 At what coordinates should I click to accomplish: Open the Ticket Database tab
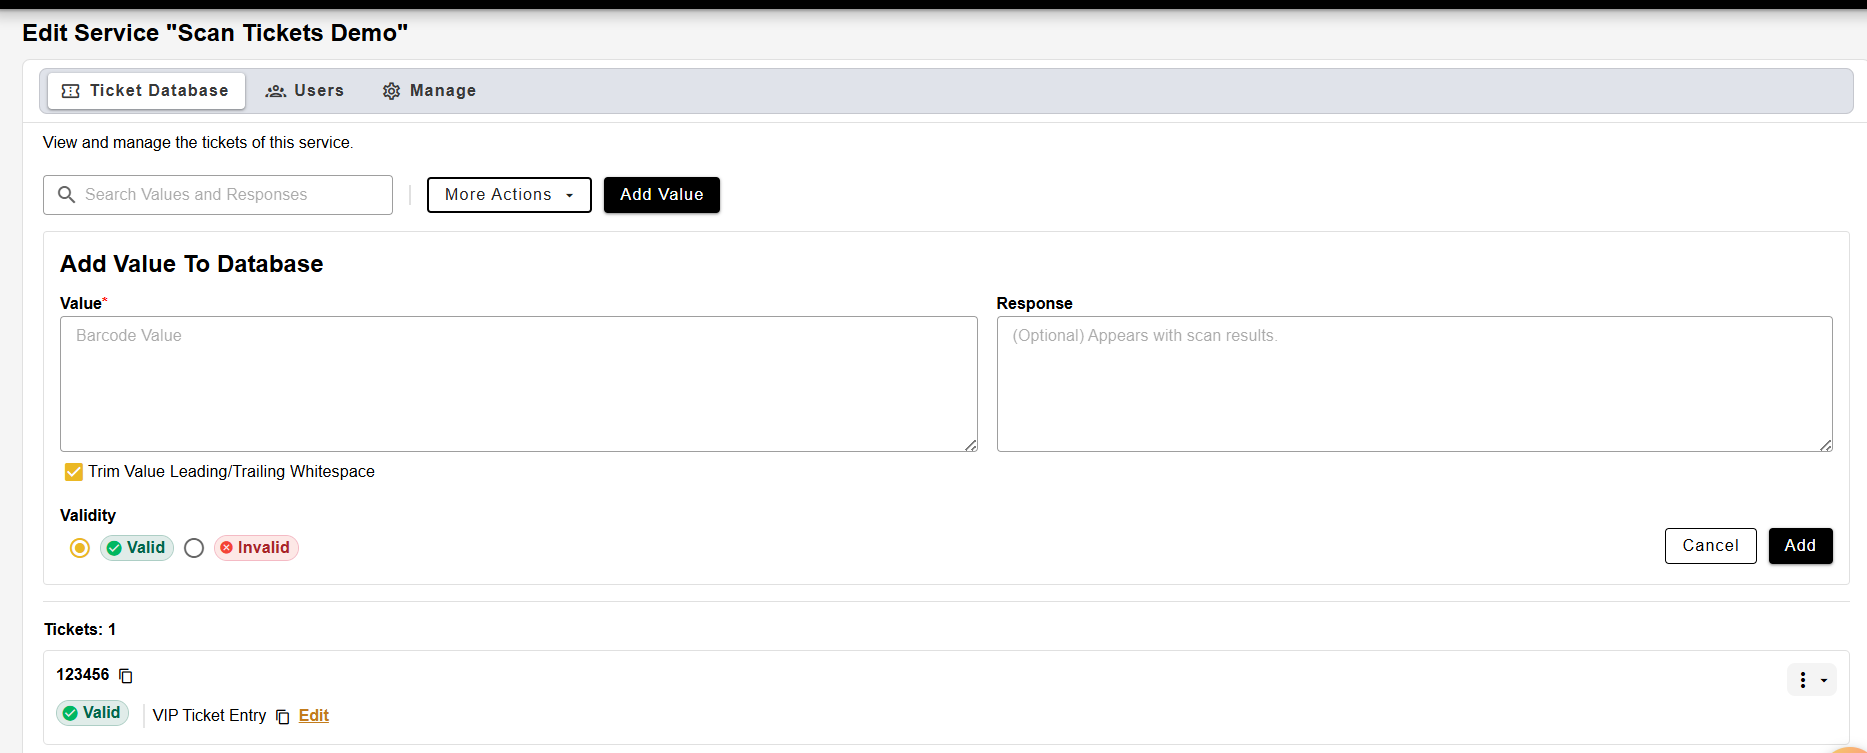point(146,91)
